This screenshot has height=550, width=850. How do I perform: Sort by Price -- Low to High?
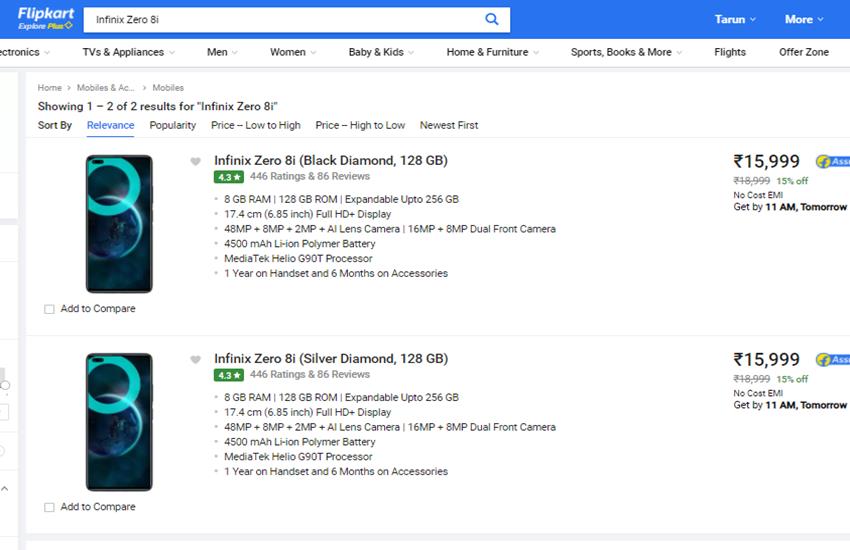[255, 125]
